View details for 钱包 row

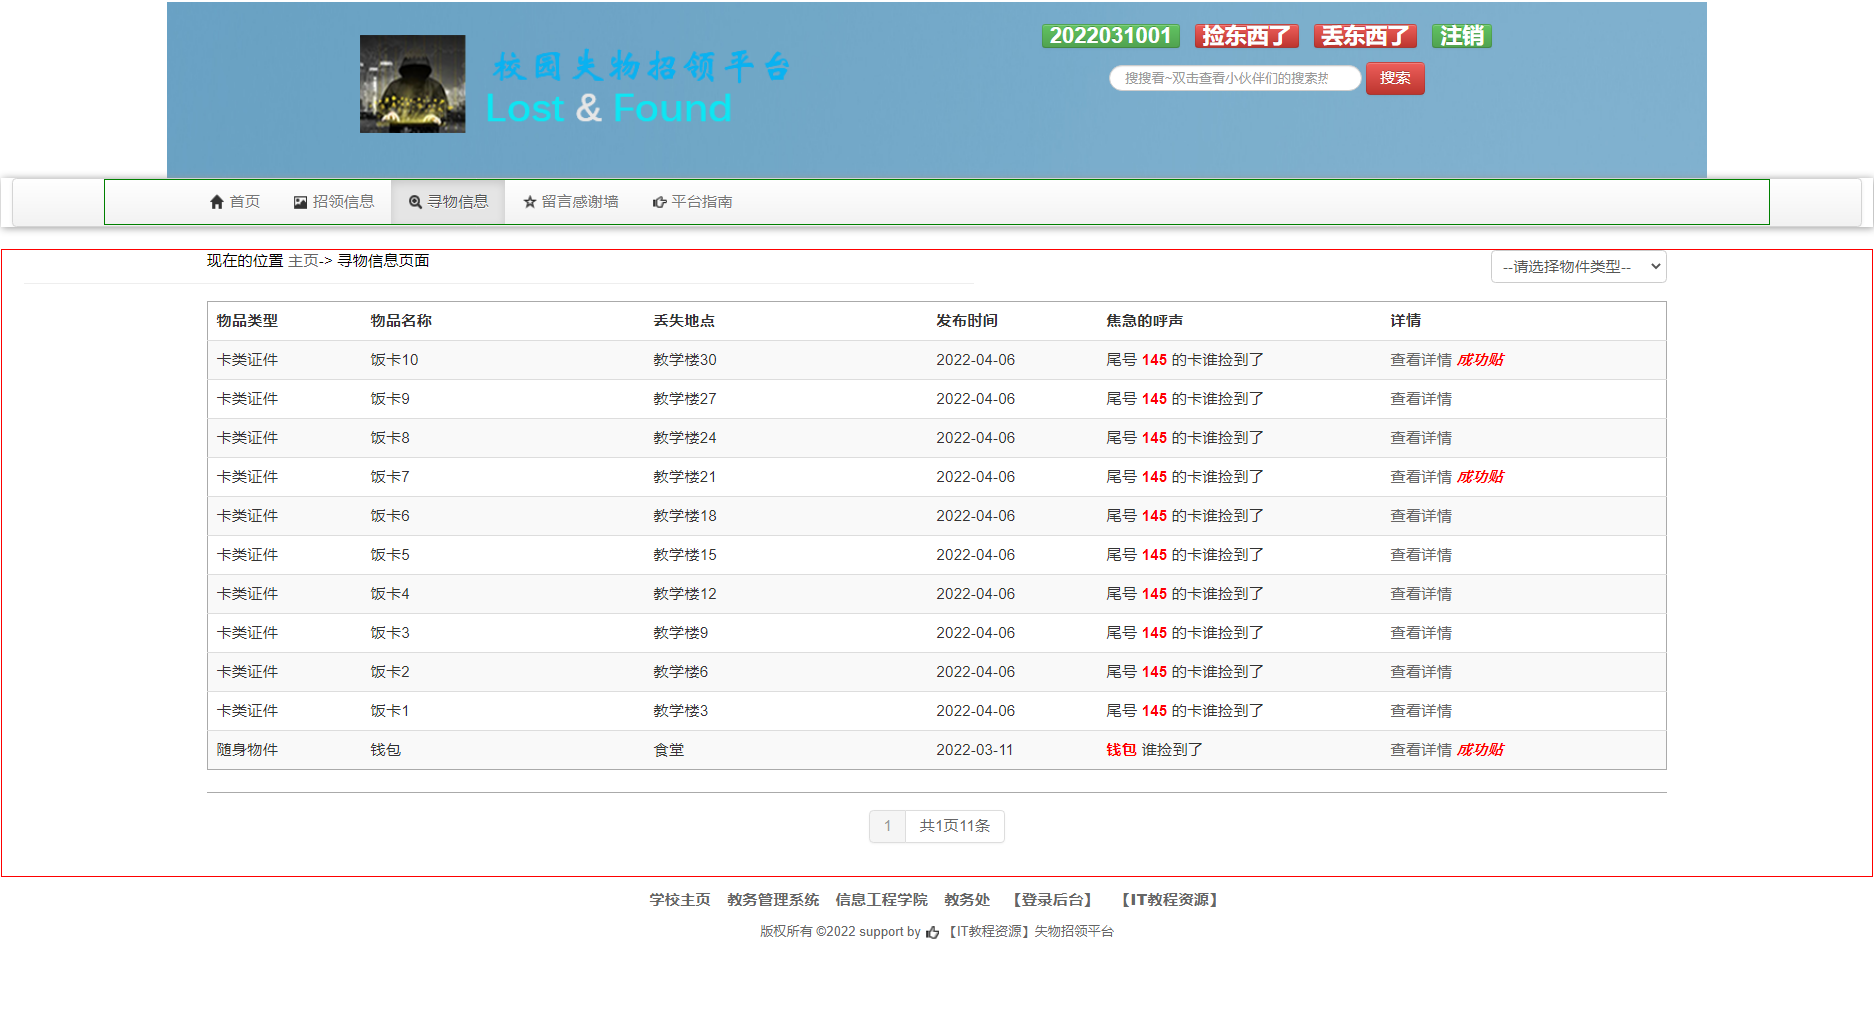click(x=1421, y=750)
